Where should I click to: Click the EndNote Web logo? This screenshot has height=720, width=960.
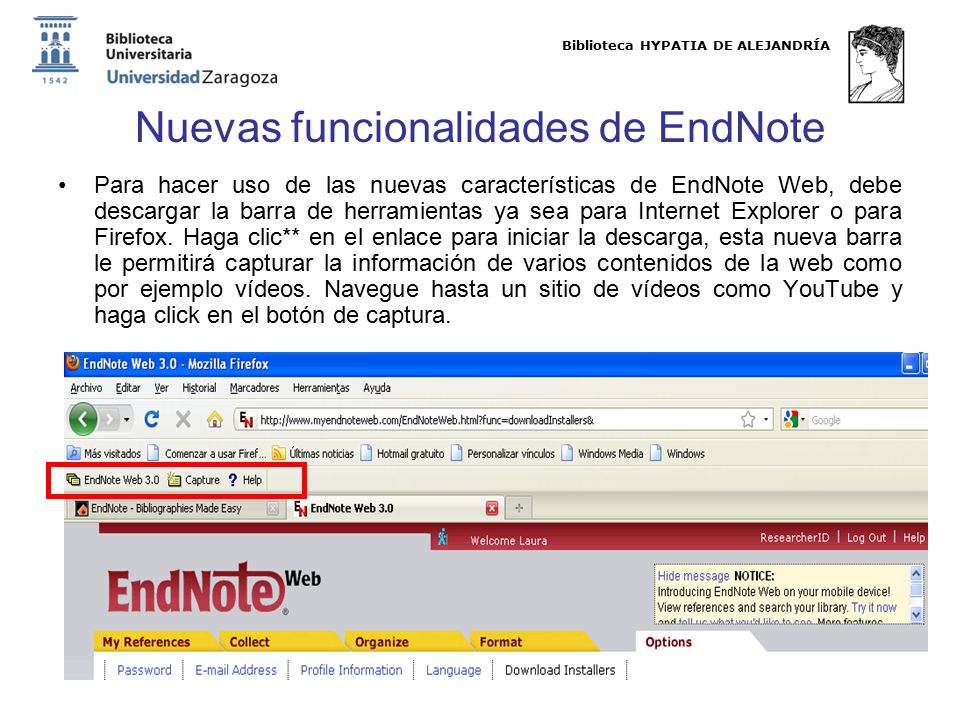[214, 588]
